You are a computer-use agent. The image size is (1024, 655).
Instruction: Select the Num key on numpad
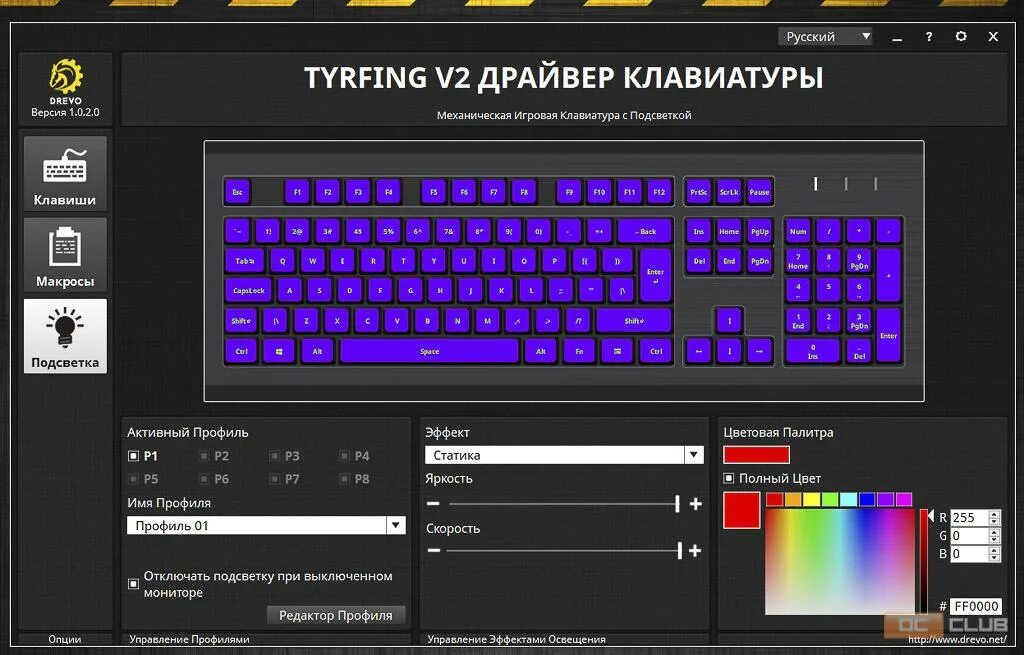tap(798, 231)
